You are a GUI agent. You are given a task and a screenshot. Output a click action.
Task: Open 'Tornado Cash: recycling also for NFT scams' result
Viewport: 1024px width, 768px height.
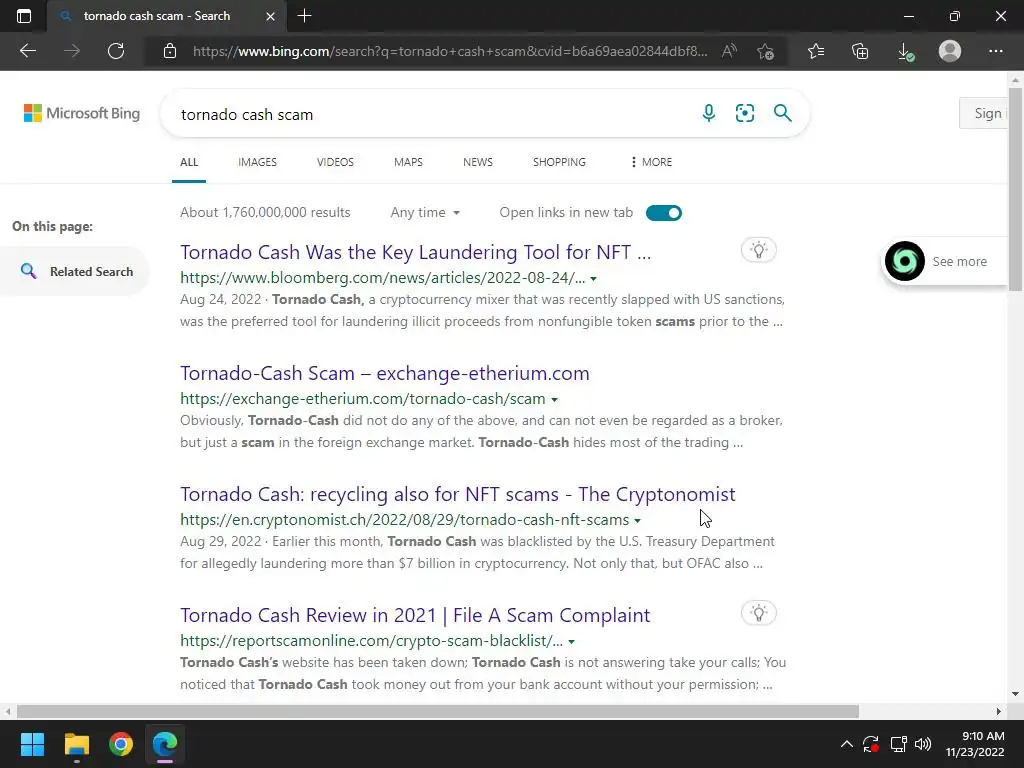click(x=458, y=494)
